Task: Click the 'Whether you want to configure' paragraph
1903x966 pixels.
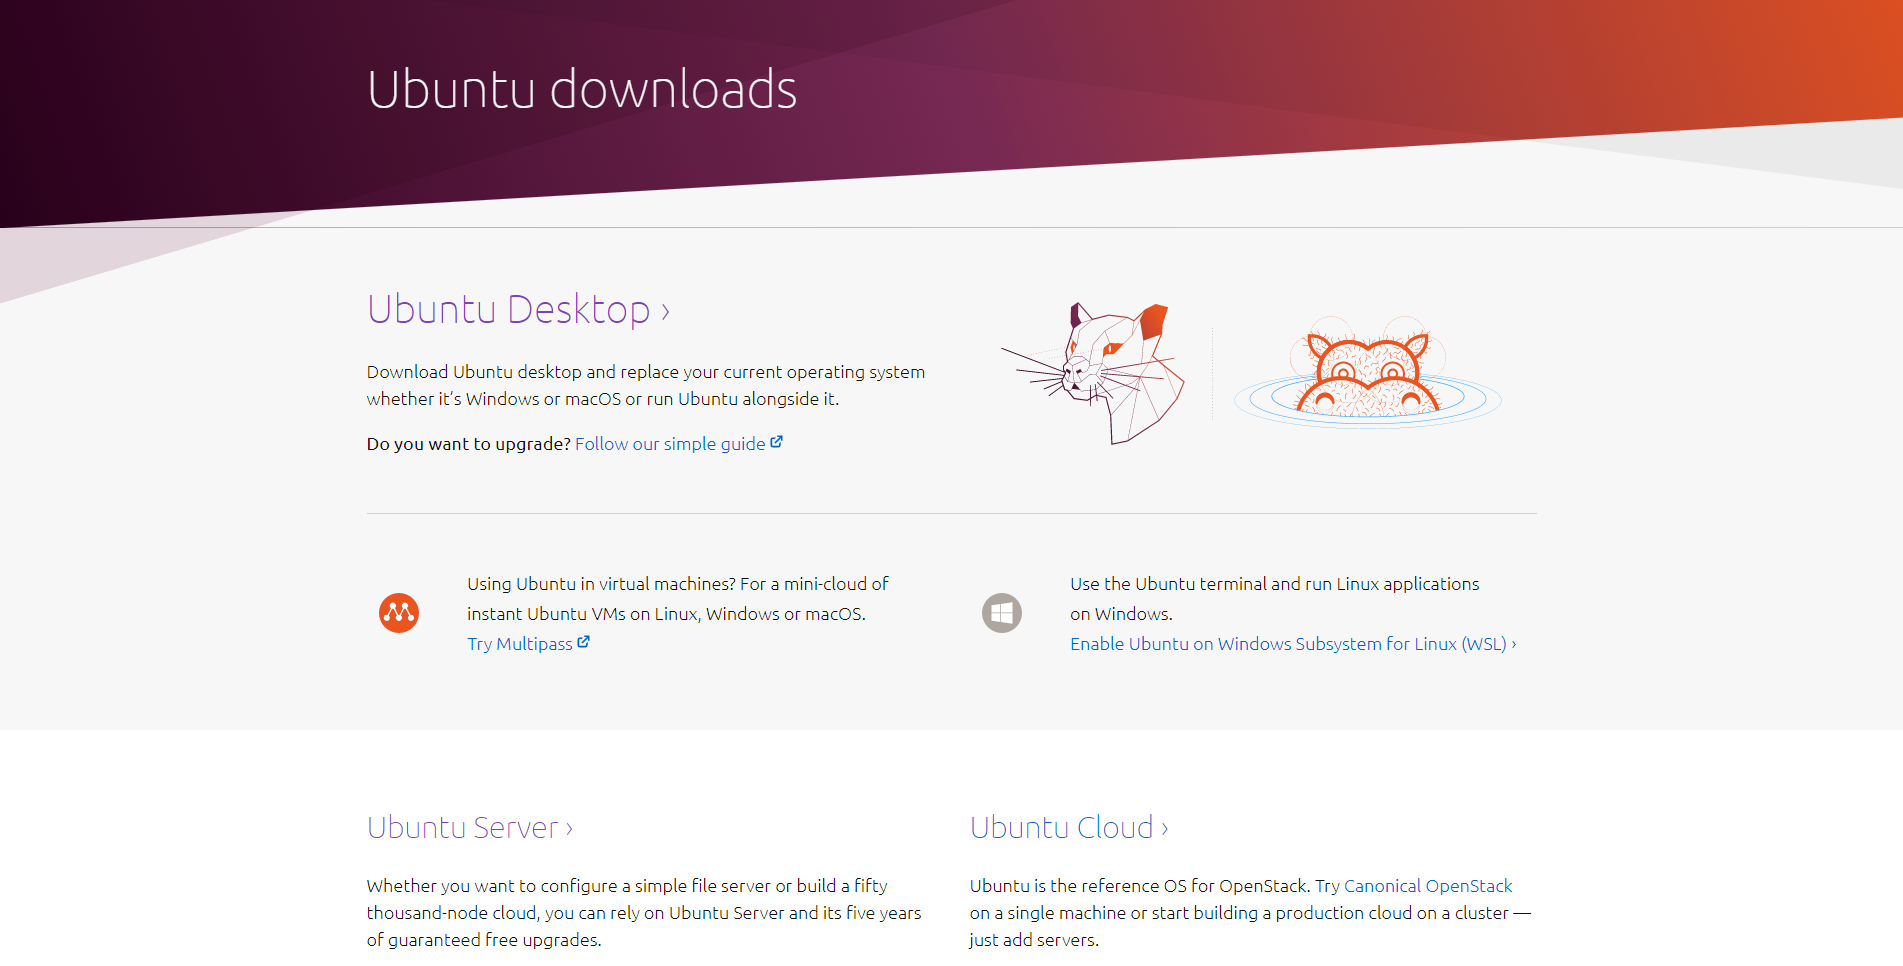Action: click(644, 913)
